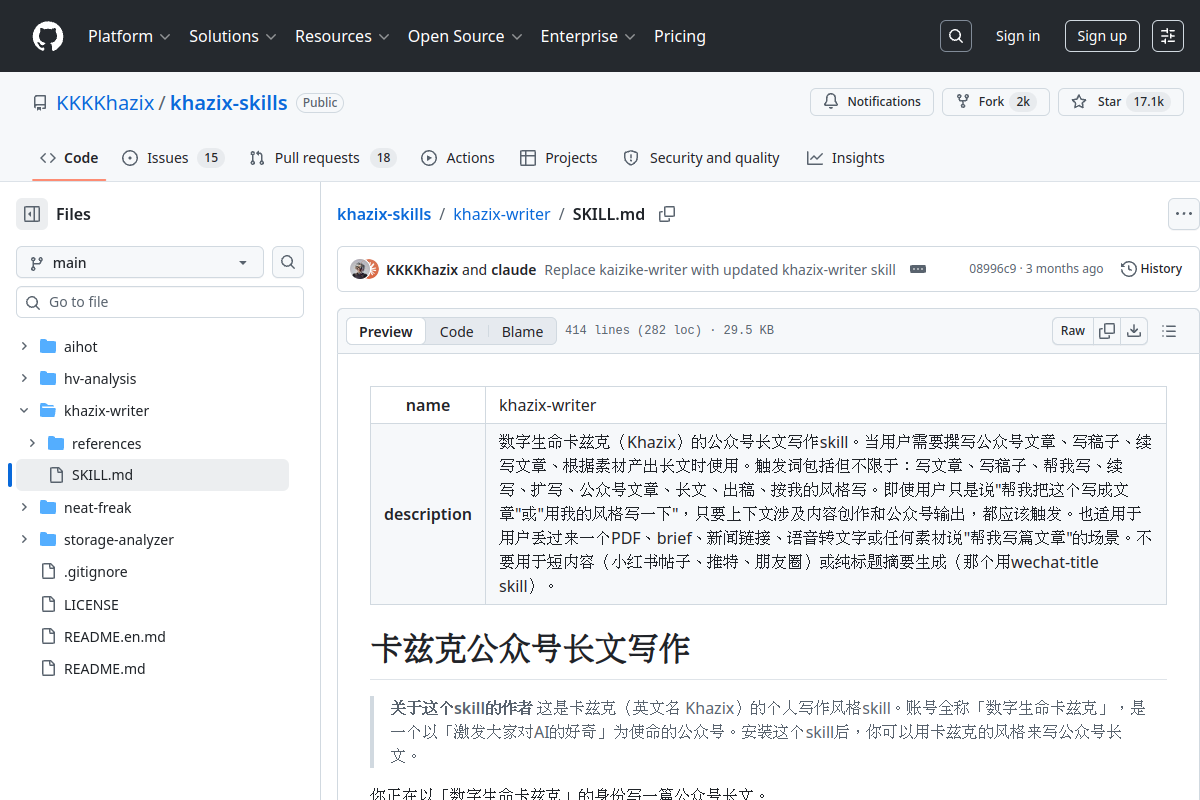Open the Pull requests tab
The height and width of the screenshot is (800, 1200).
322,158
